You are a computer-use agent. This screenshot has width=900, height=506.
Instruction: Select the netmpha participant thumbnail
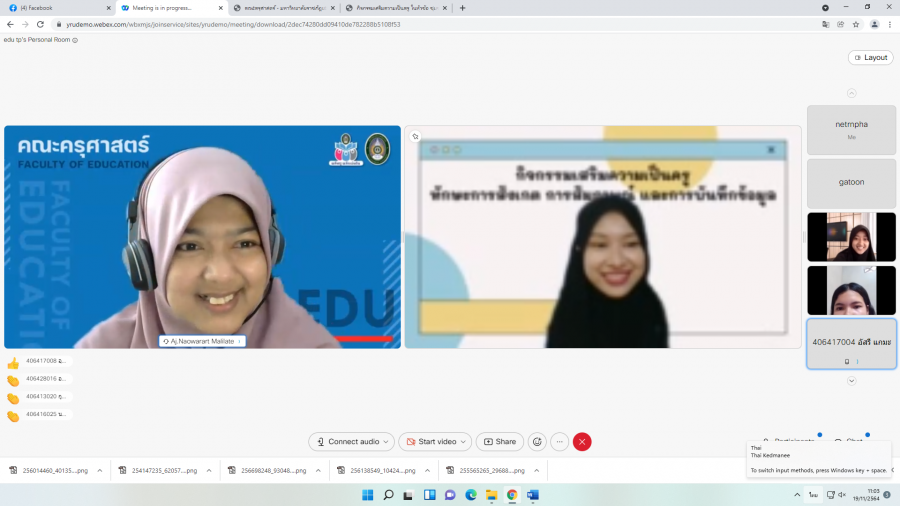coord(851,130)
